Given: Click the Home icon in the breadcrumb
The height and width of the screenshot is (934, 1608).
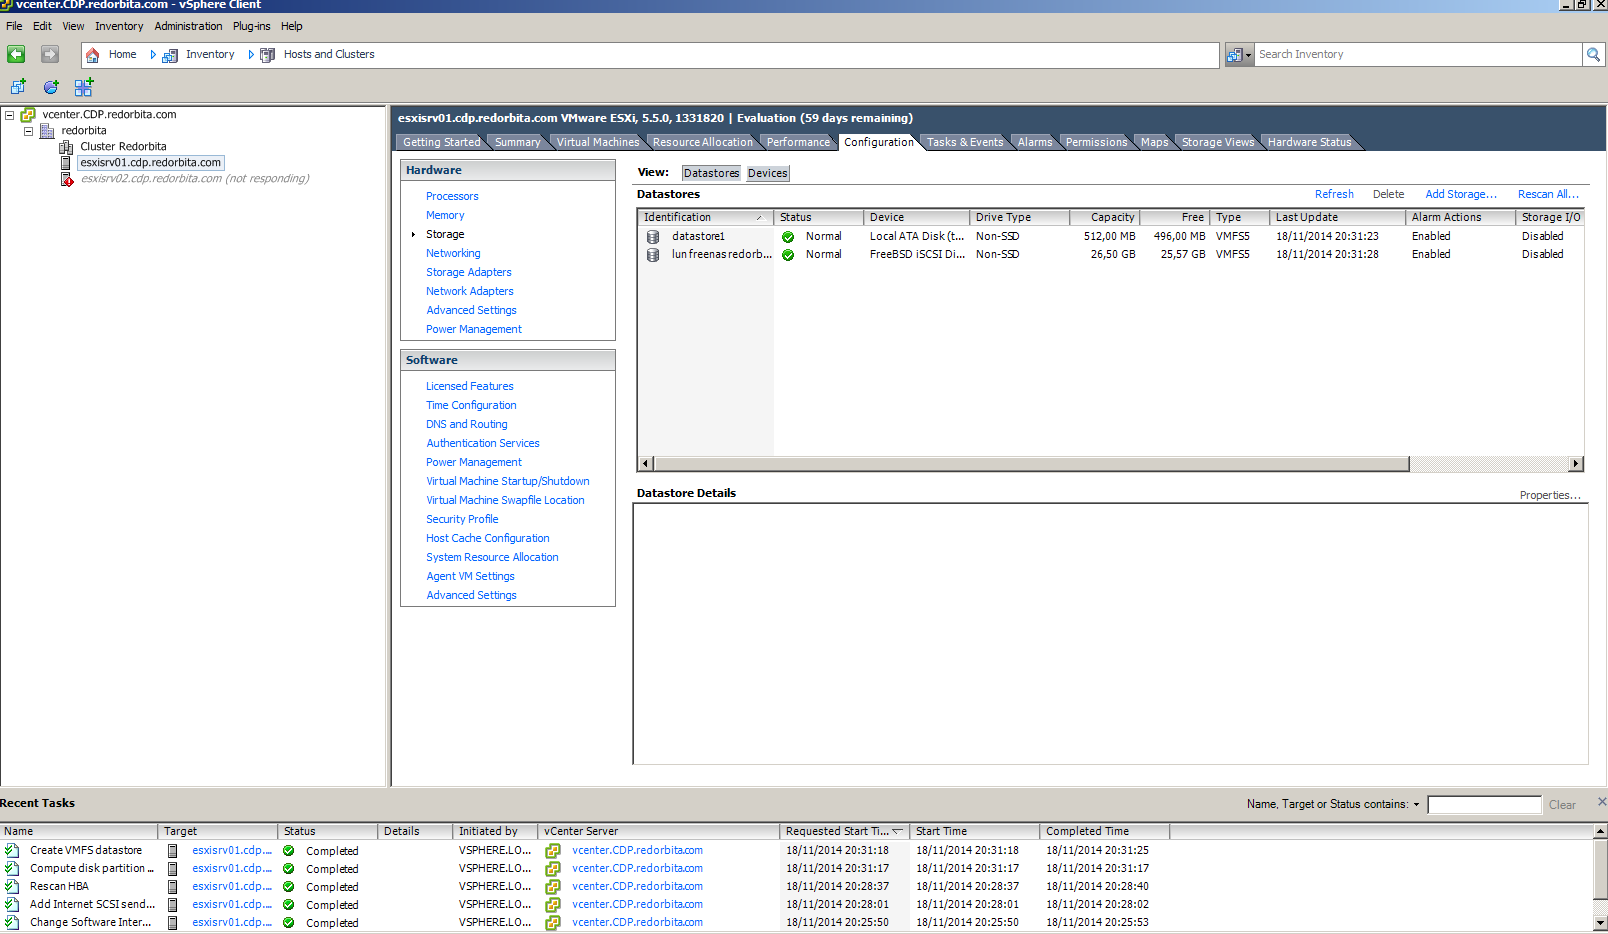Looking at the screenshot, I should (93, 55).
